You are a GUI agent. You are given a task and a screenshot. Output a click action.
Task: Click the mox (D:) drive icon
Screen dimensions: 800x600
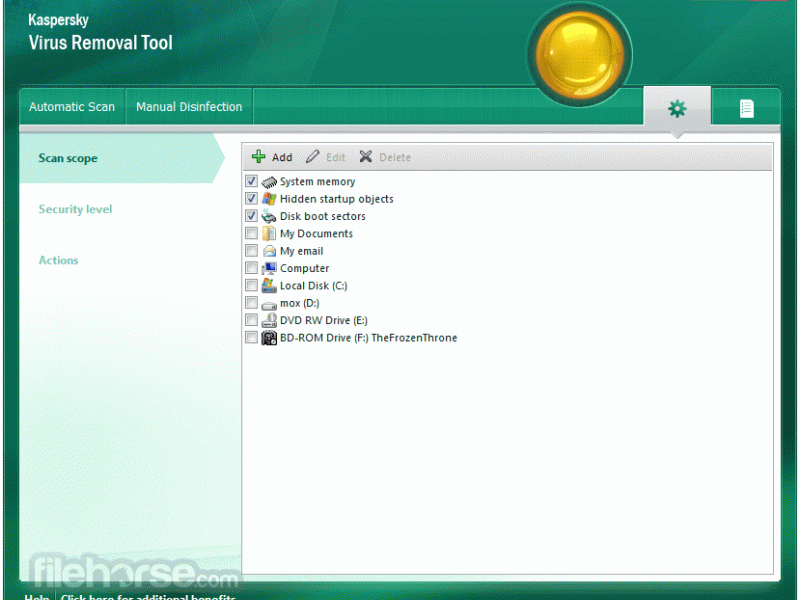point(269,305)
